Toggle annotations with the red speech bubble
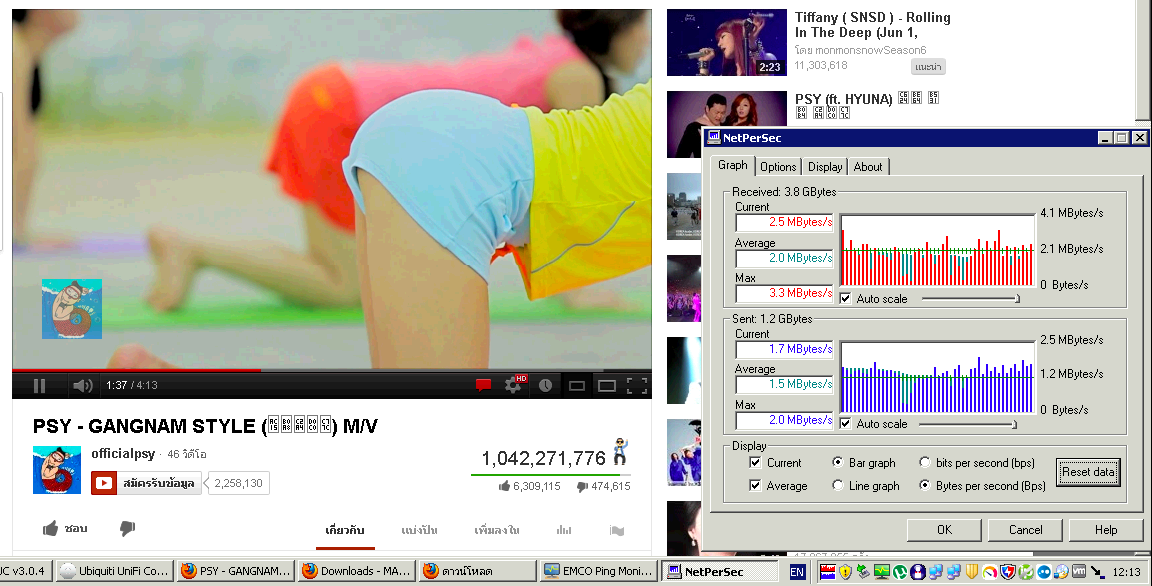The width and height of the screenshot is (1152, 586). 483,385
